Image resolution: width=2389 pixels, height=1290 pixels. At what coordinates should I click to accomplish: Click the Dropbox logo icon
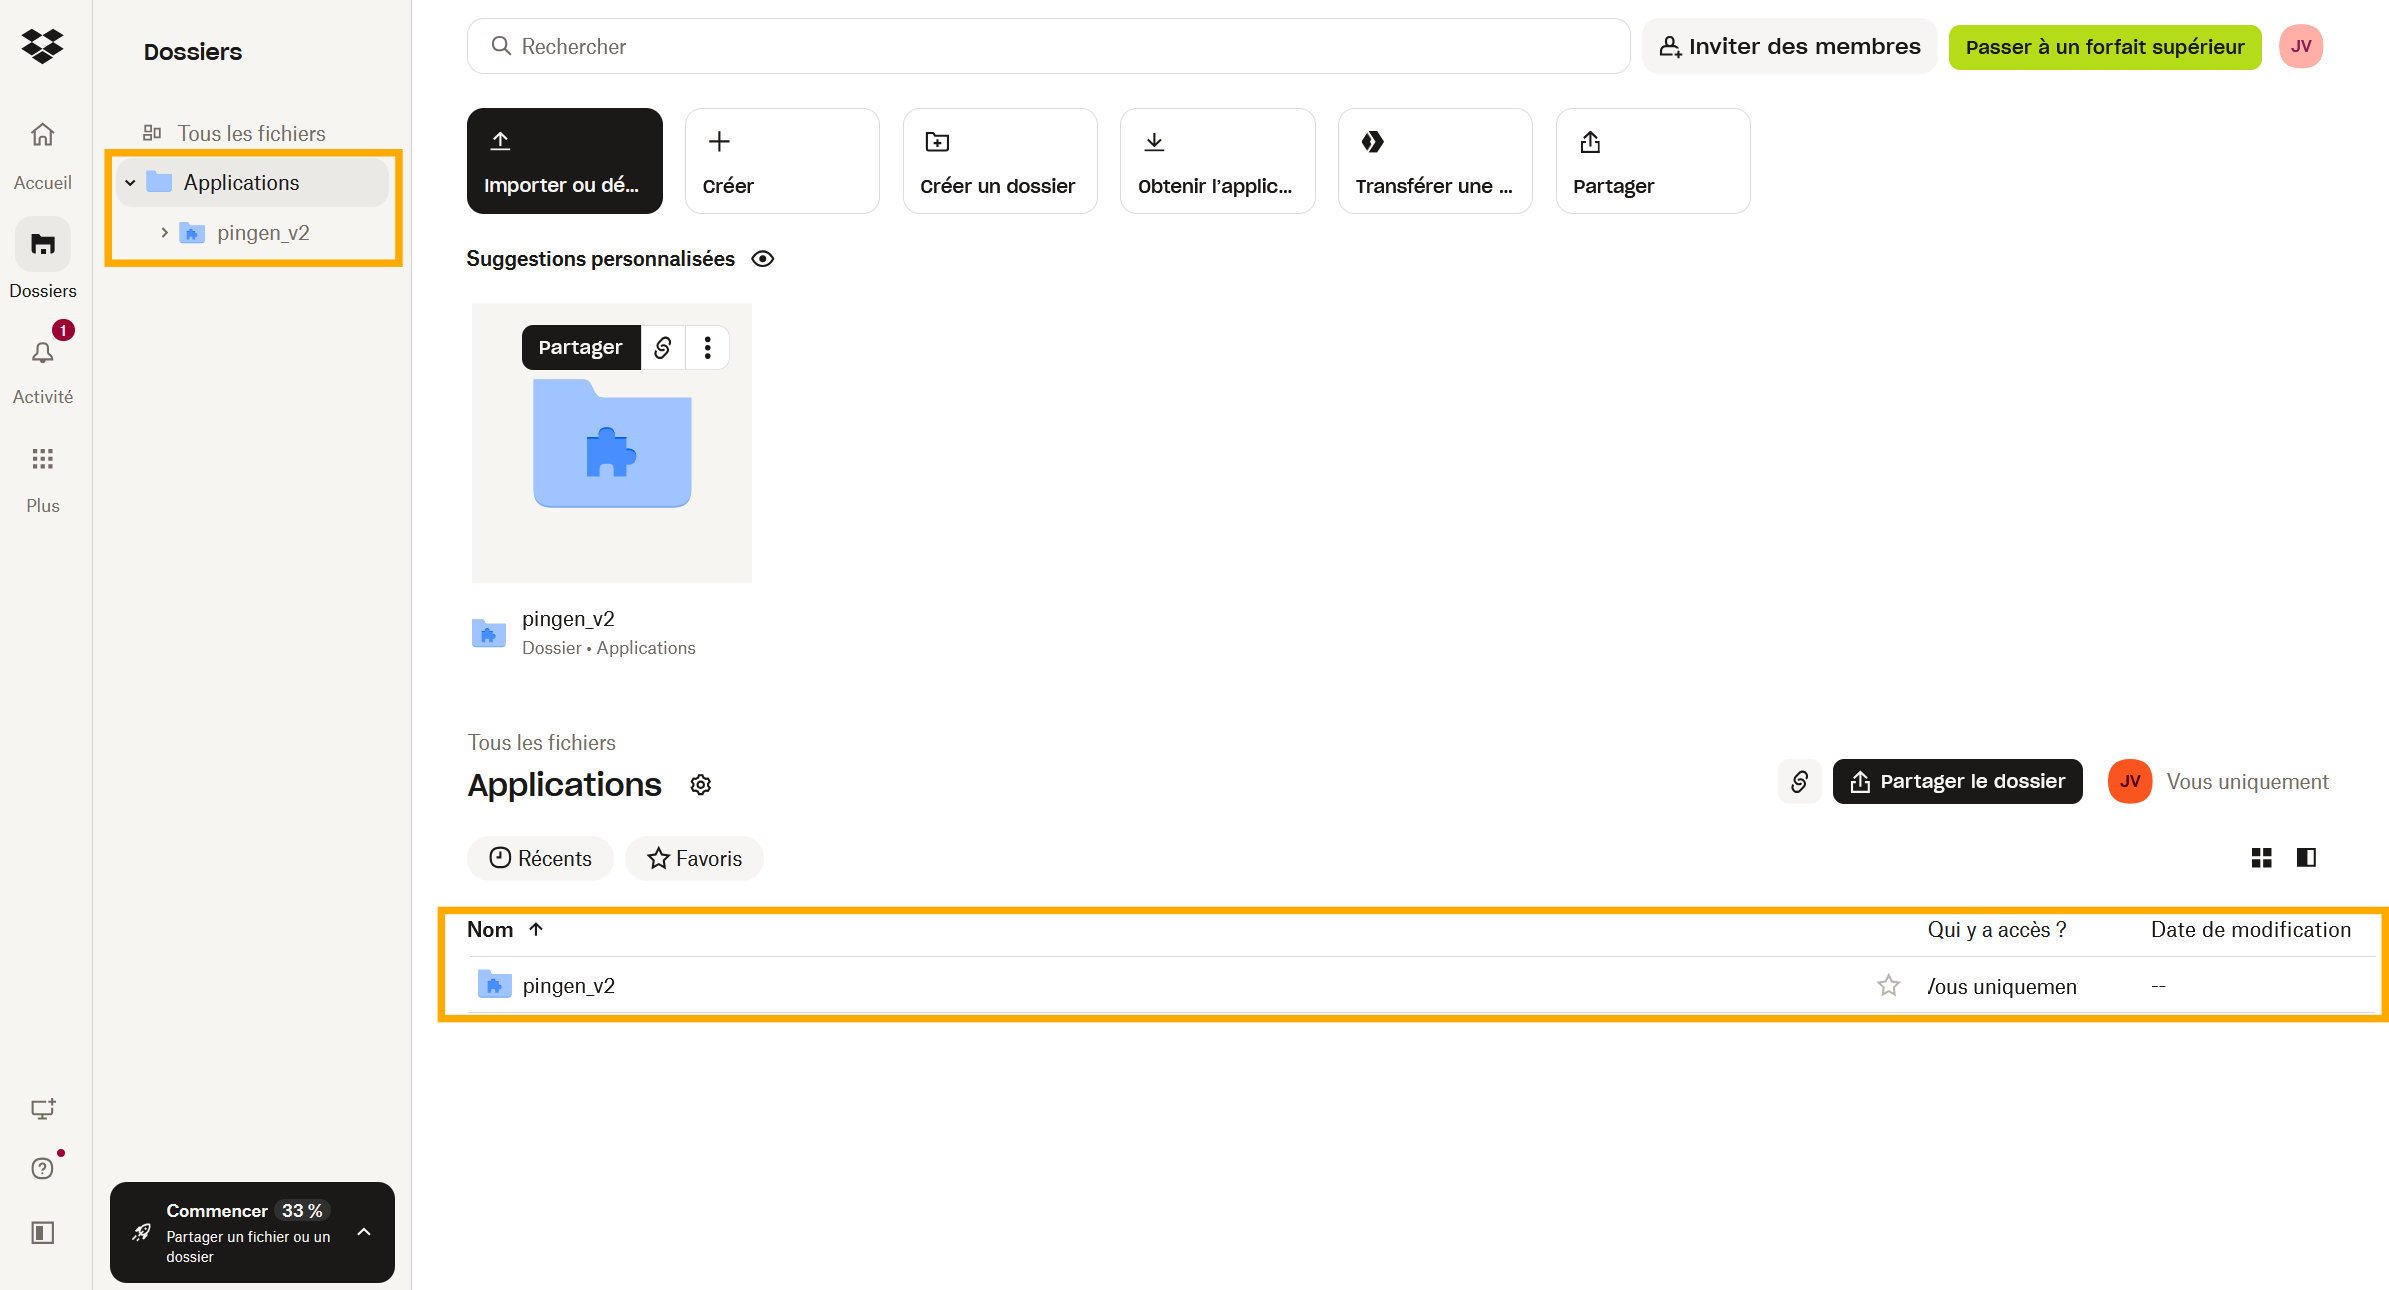(42, 46)
